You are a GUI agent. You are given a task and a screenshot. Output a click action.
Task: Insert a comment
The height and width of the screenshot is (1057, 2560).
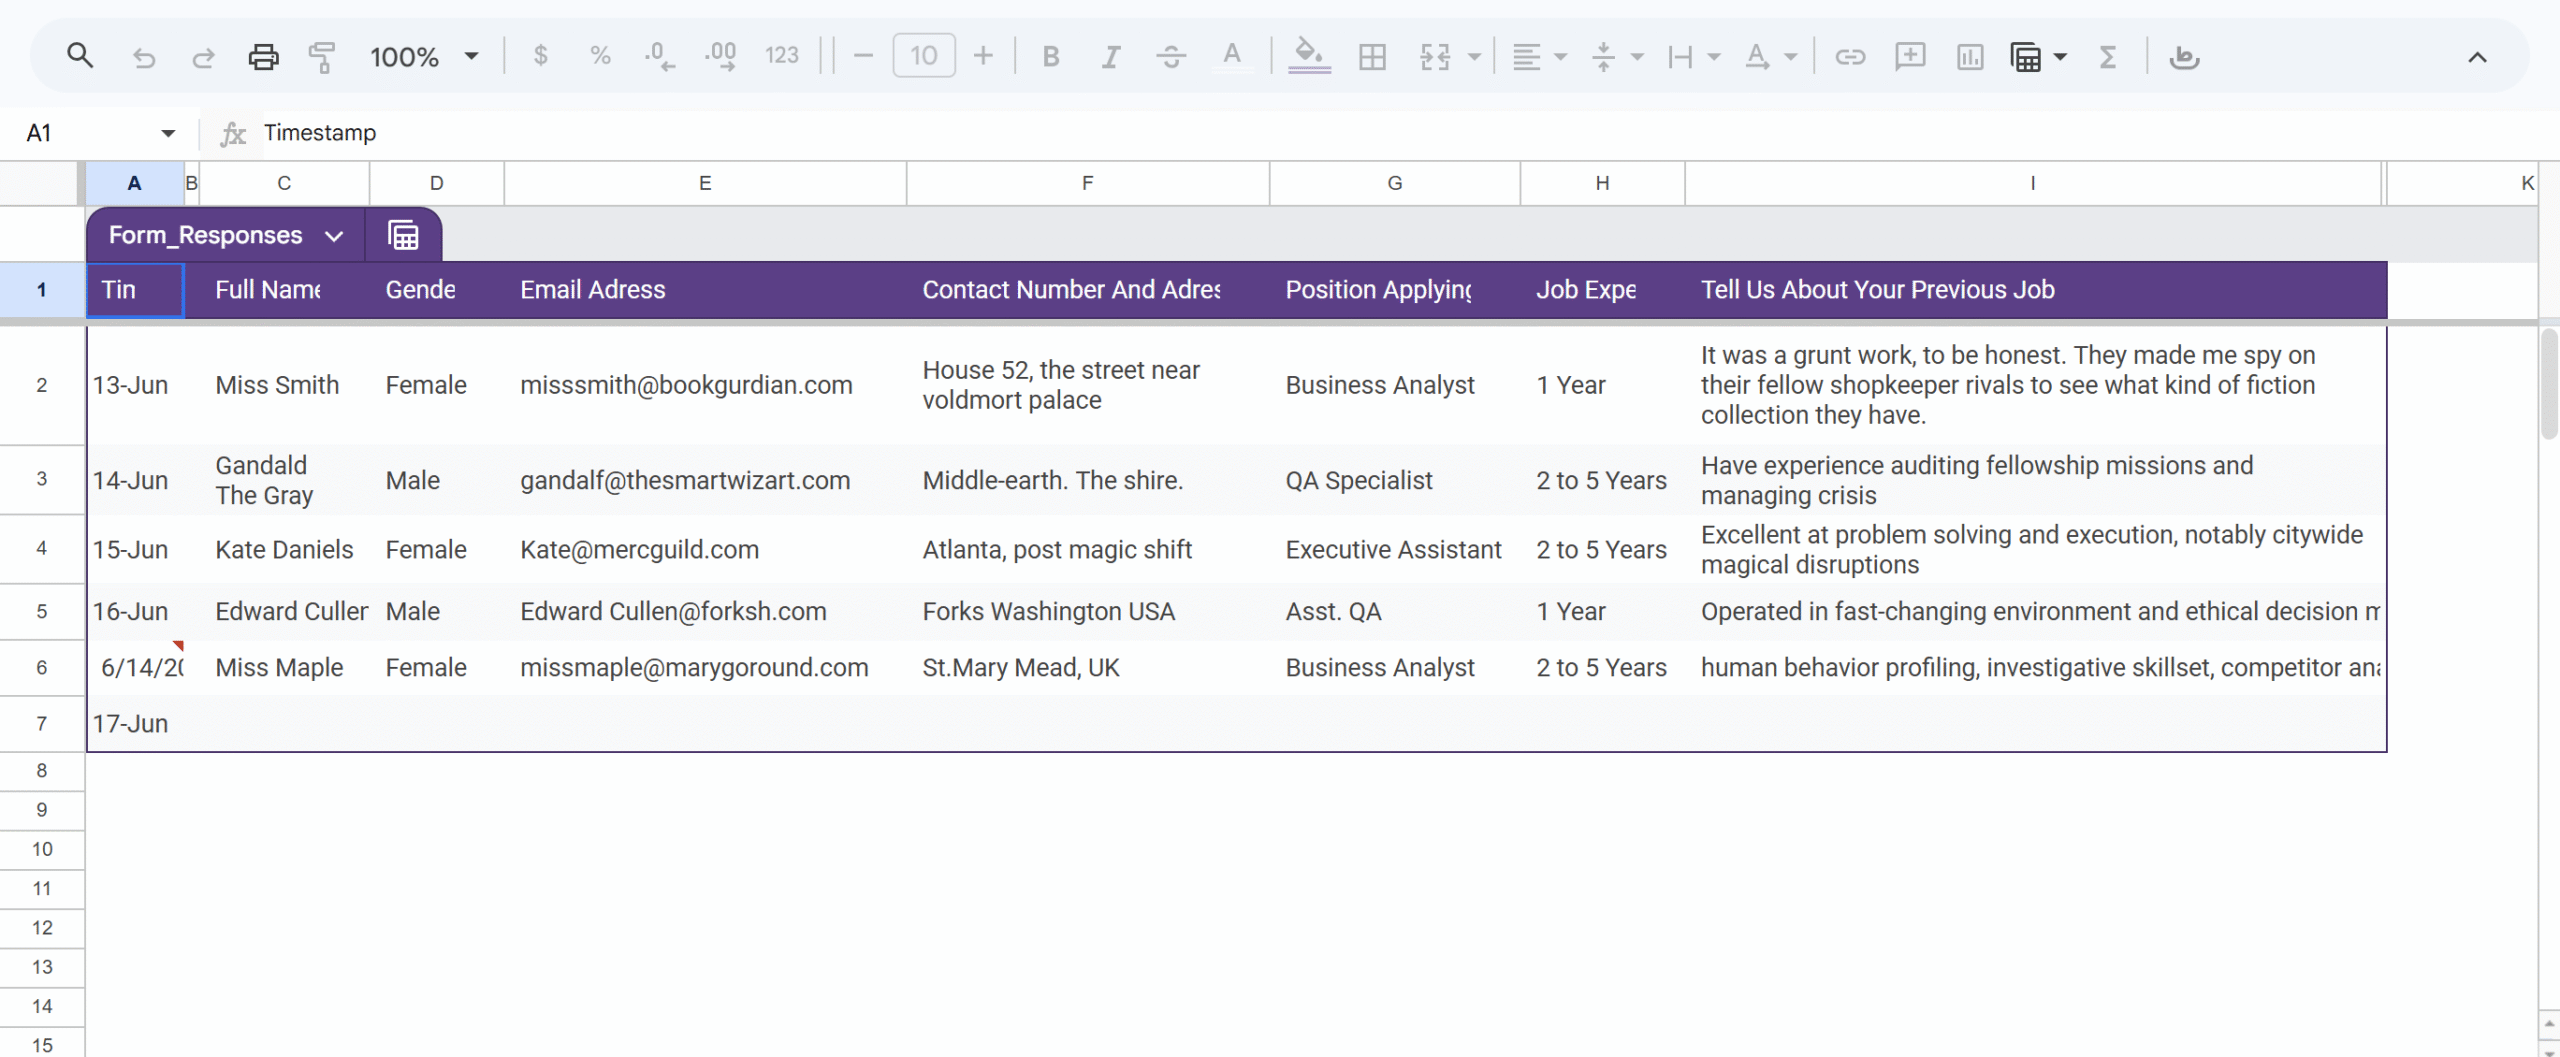pyautogui.click(x=1910, y=57)
